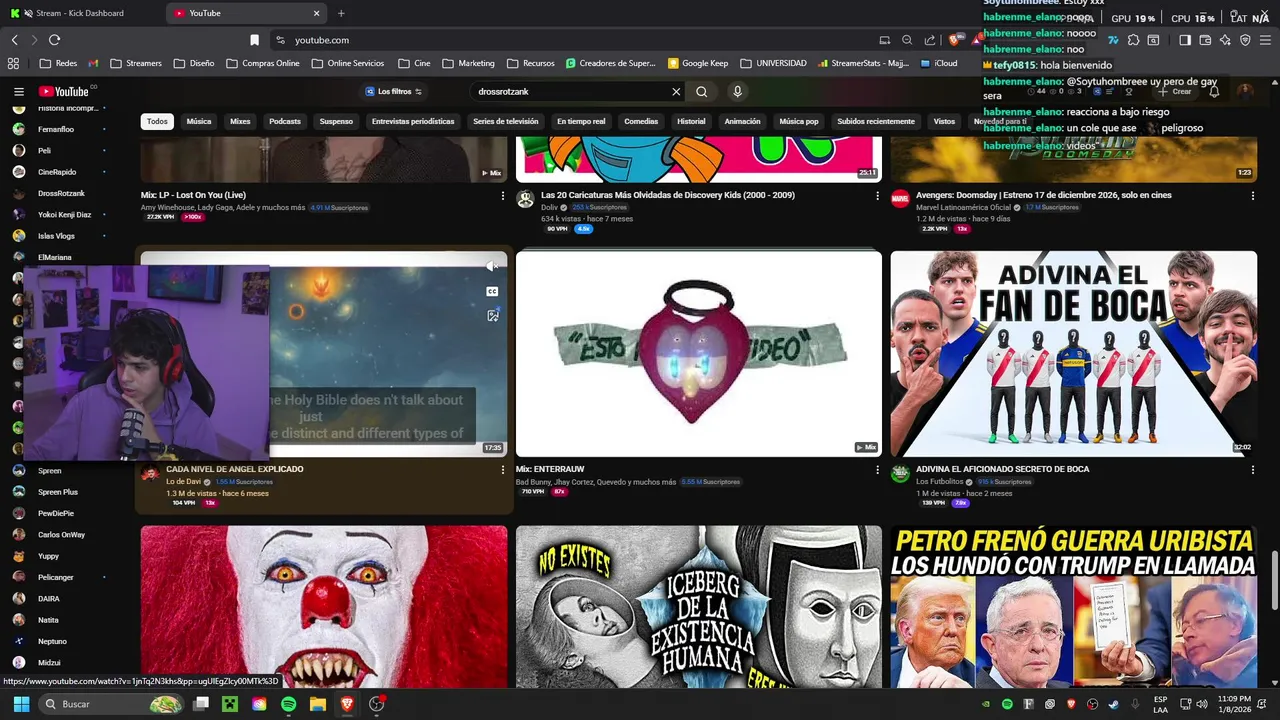Click Marvel Latinoamérica channel avatar
The width and height of the screenshot is (1280, 720).
click(900, 199)
